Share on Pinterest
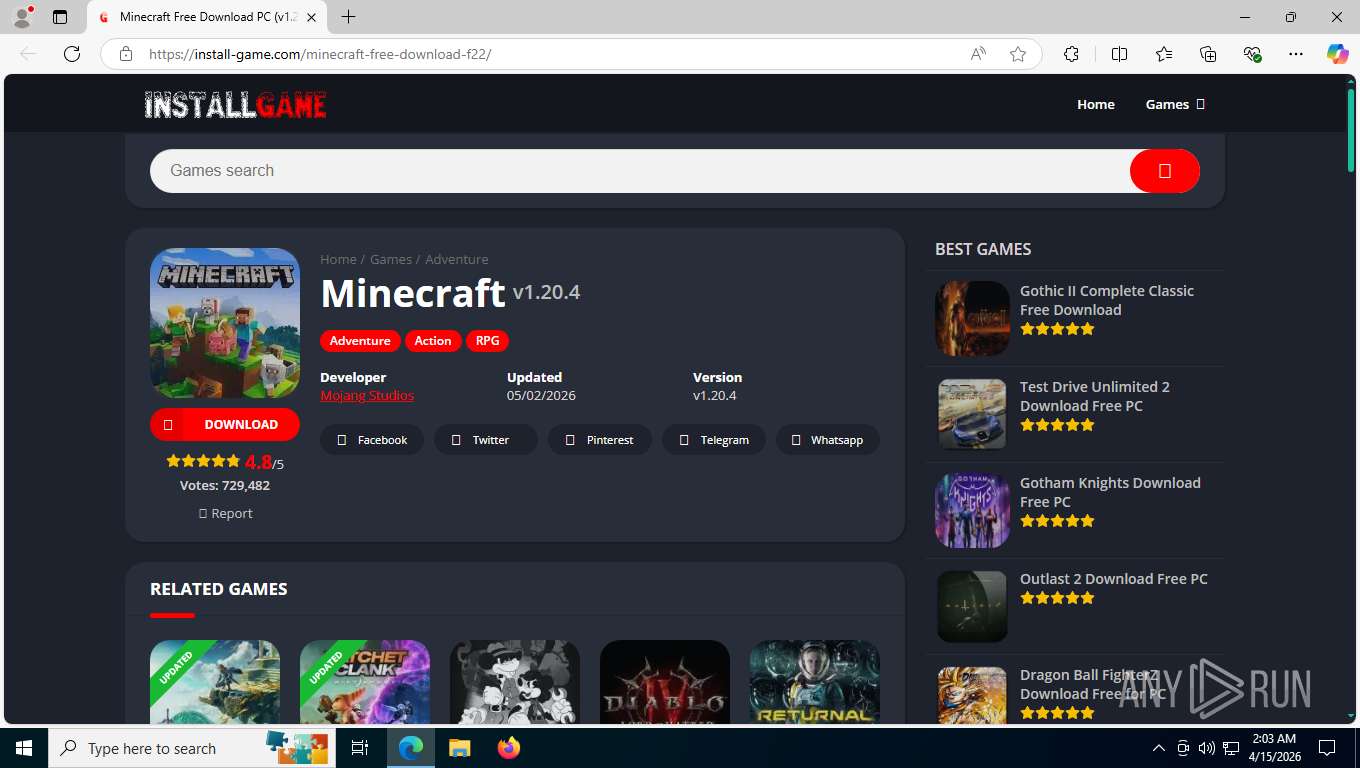Screen dimensions: 1360x768 (600, 440)
